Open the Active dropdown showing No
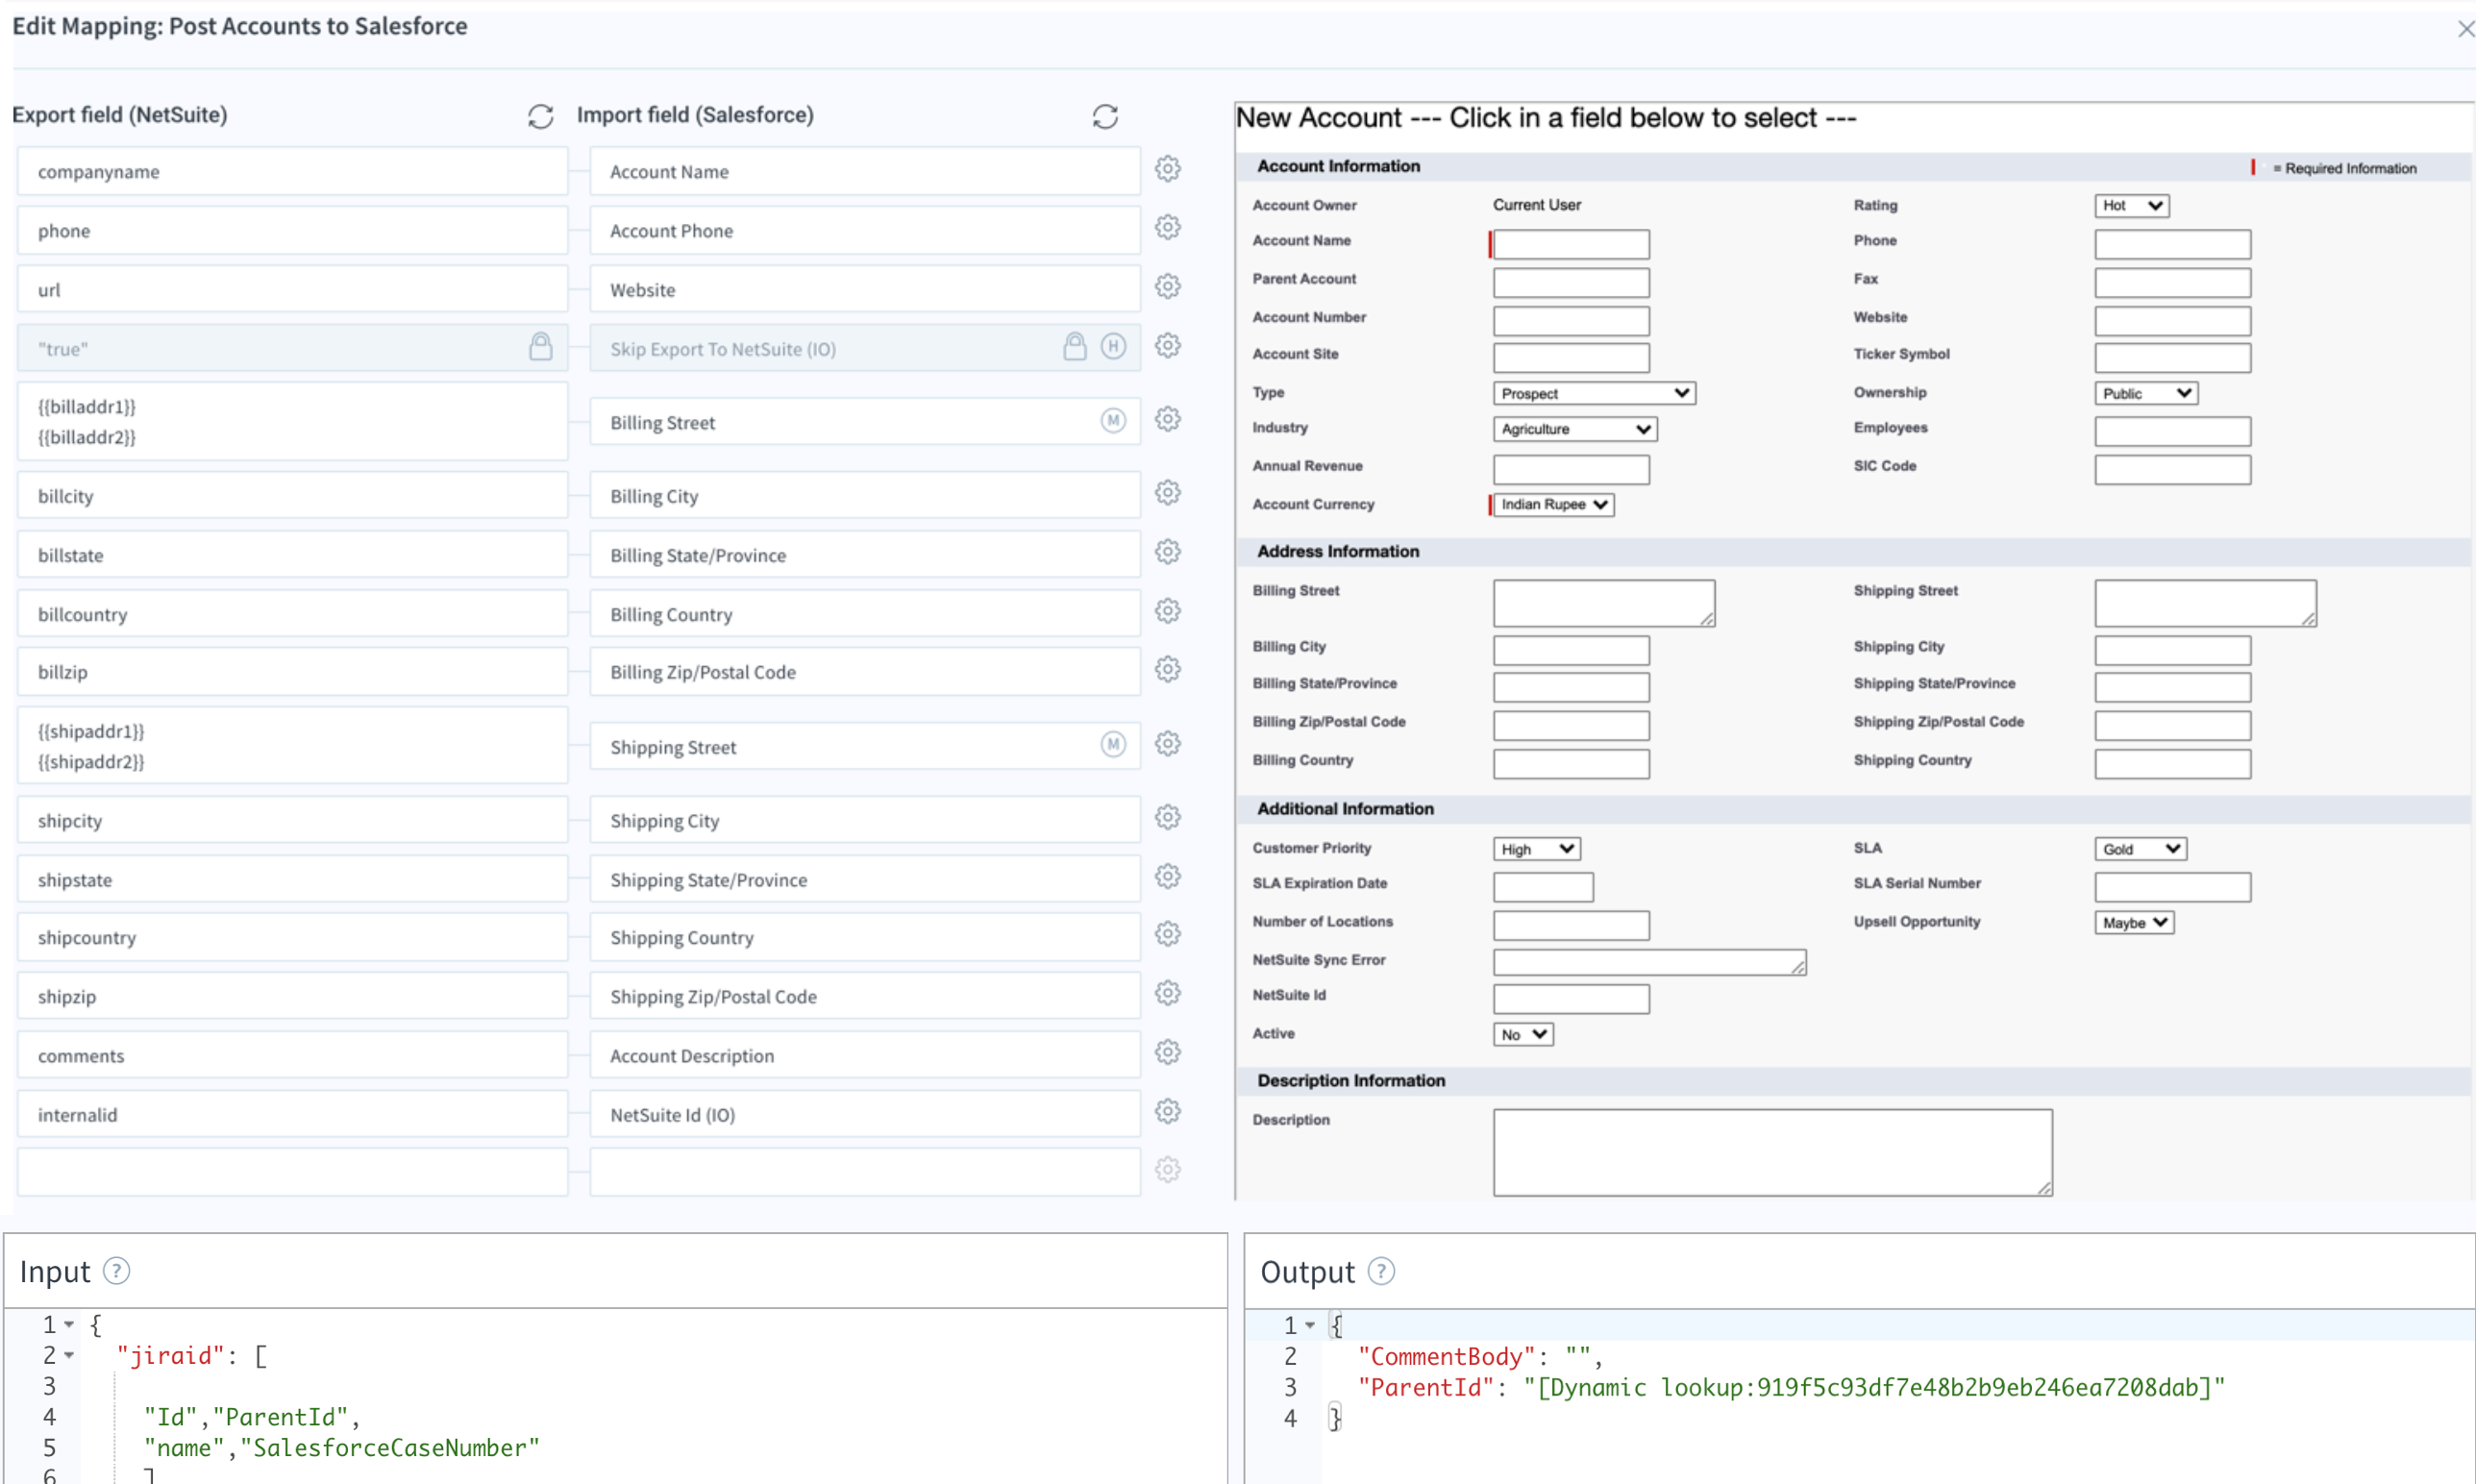2476x1484 pixels. 1522,1035
